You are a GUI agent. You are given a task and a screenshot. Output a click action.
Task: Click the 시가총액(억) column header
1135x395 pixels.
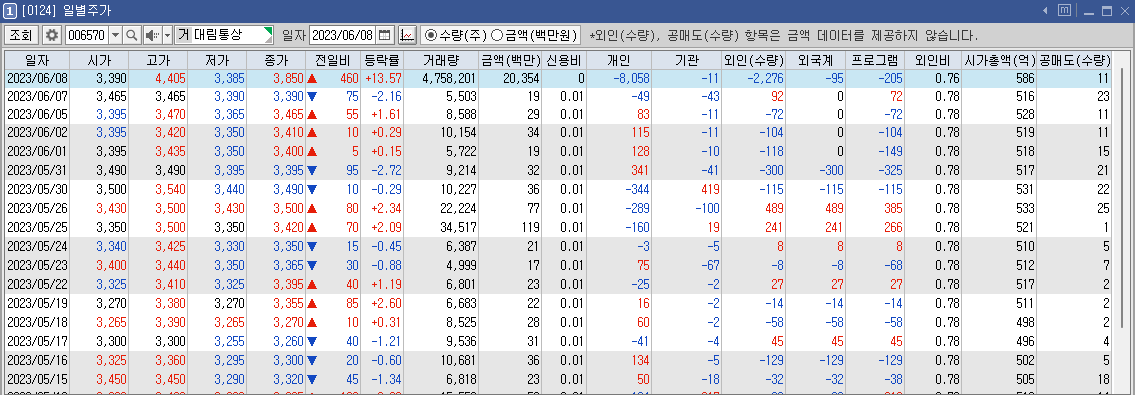point(999,60)
